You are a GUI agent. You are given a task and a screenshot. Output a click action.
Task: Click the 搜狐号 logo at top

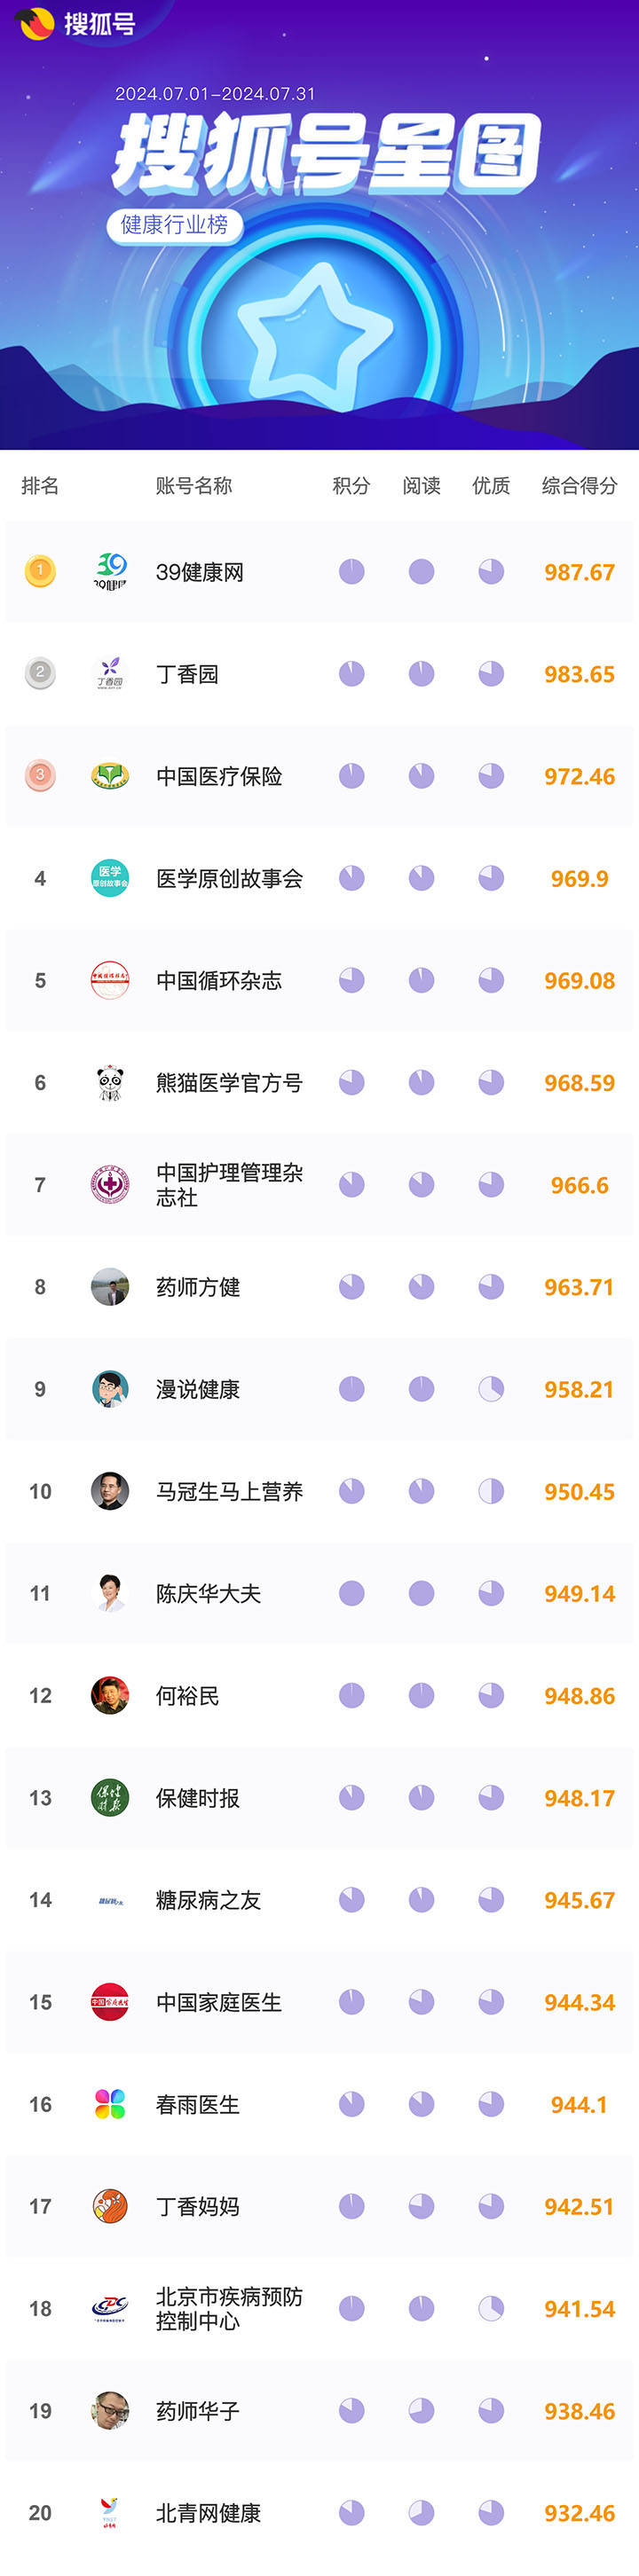click(77, 23)
